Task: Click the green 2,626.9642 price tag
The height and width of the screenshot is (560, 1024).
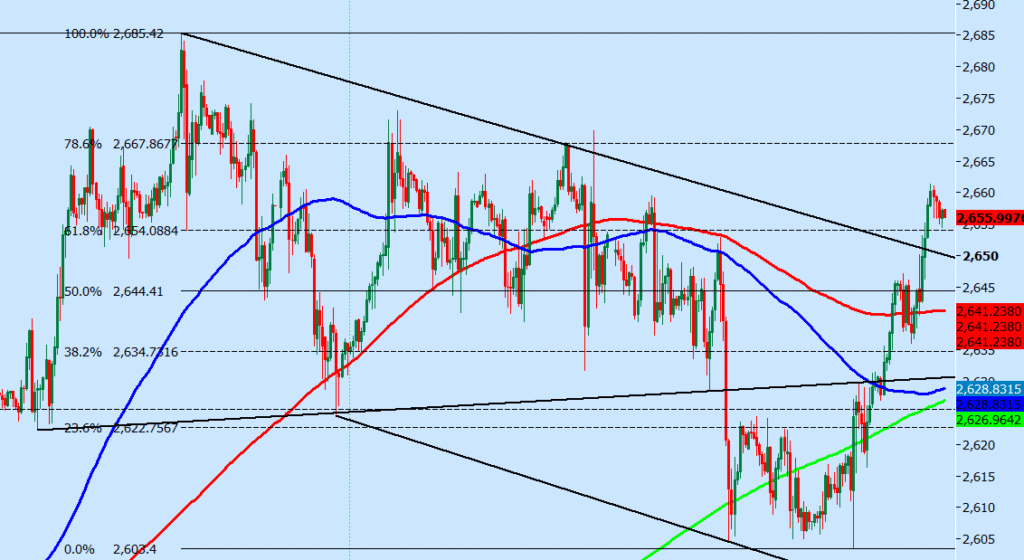Action: point(988,421)
